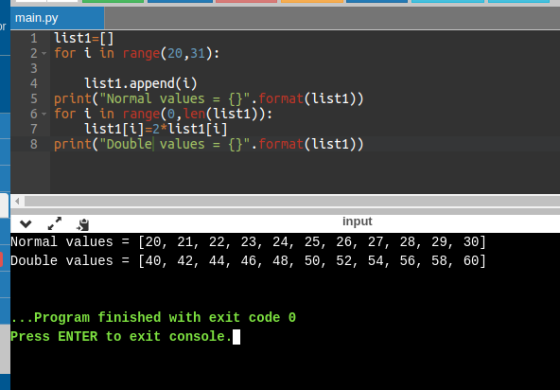Place cursor on 'list1=[]' code line

point(84,38)
